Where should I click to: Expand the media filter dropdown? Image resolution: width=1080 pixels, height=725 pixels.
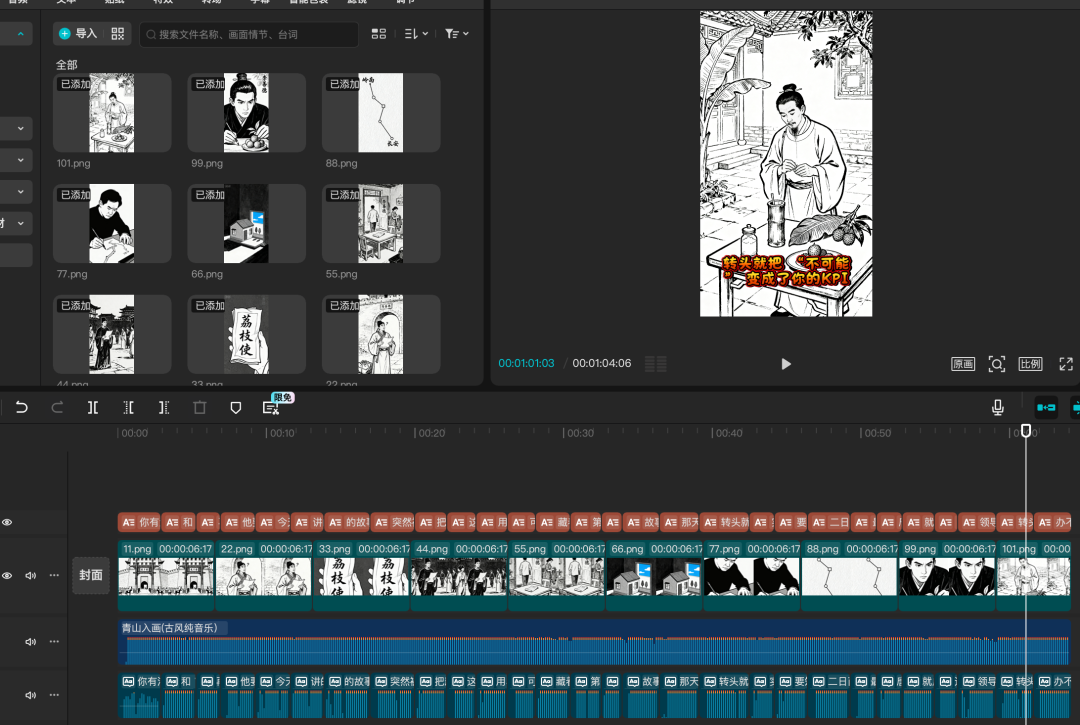[457, 34]
